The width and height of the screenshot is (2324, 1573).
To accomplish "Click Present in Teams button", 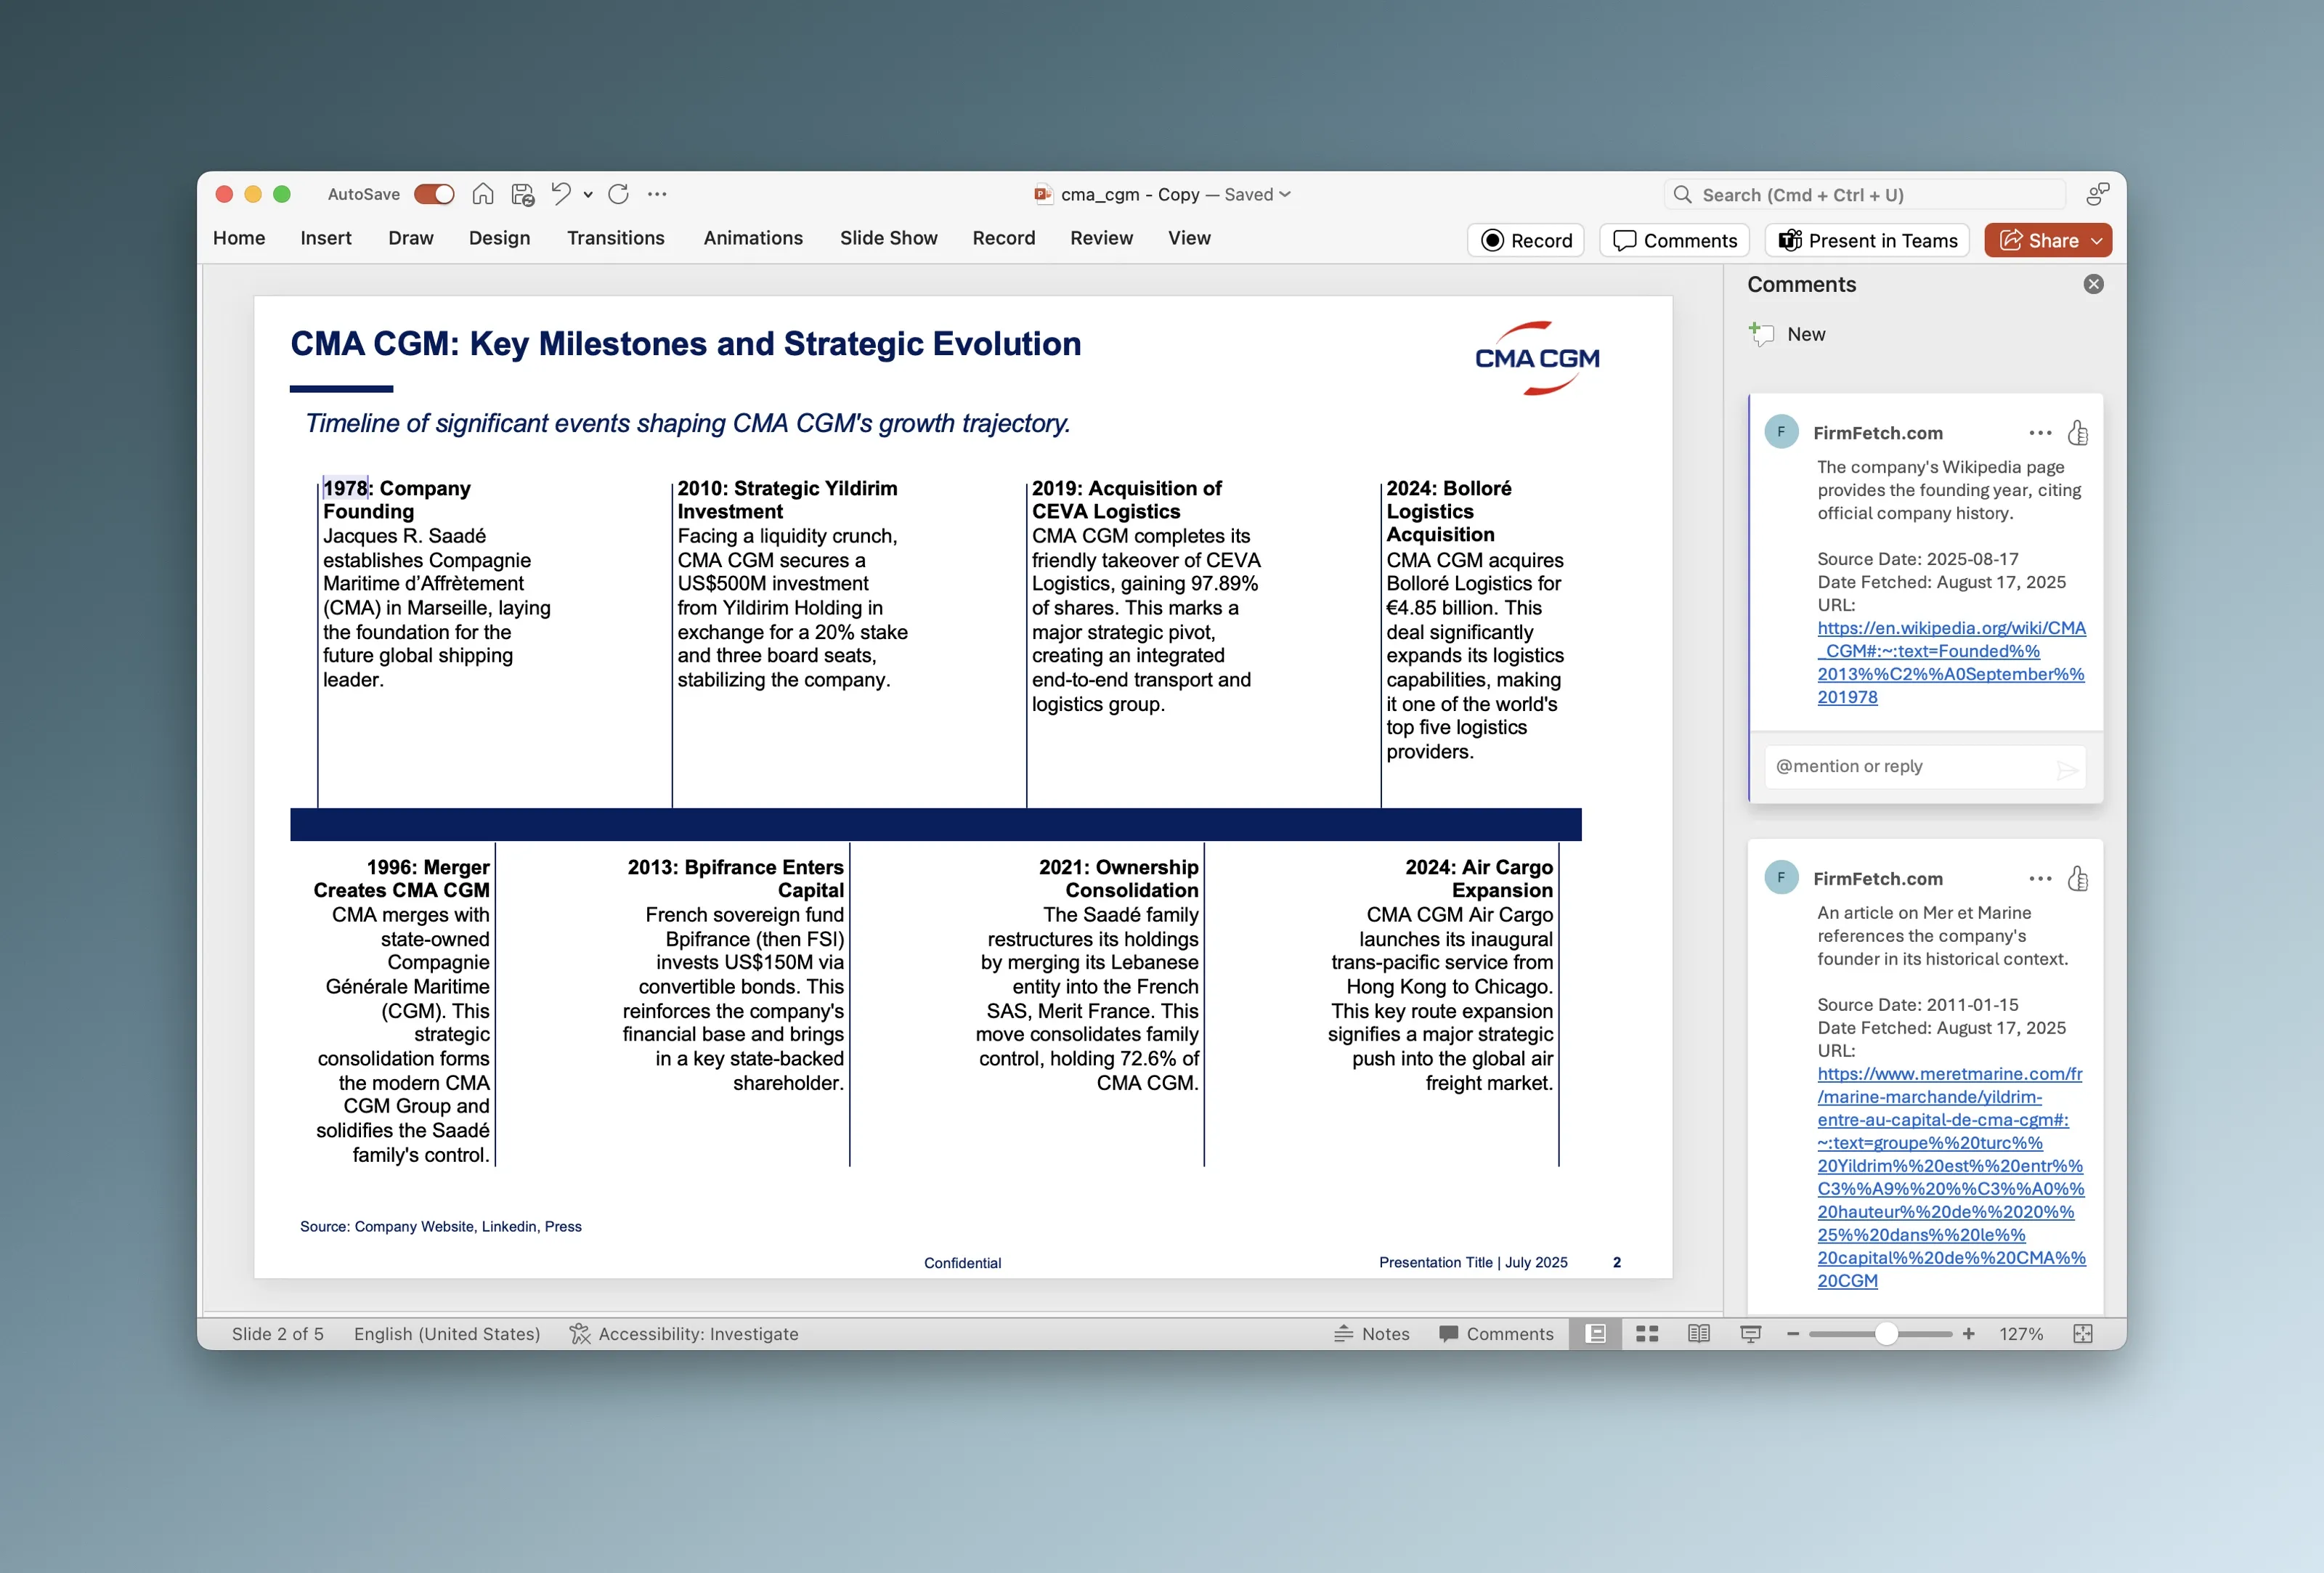I will pyautogui.click(x=1867, y=241).
